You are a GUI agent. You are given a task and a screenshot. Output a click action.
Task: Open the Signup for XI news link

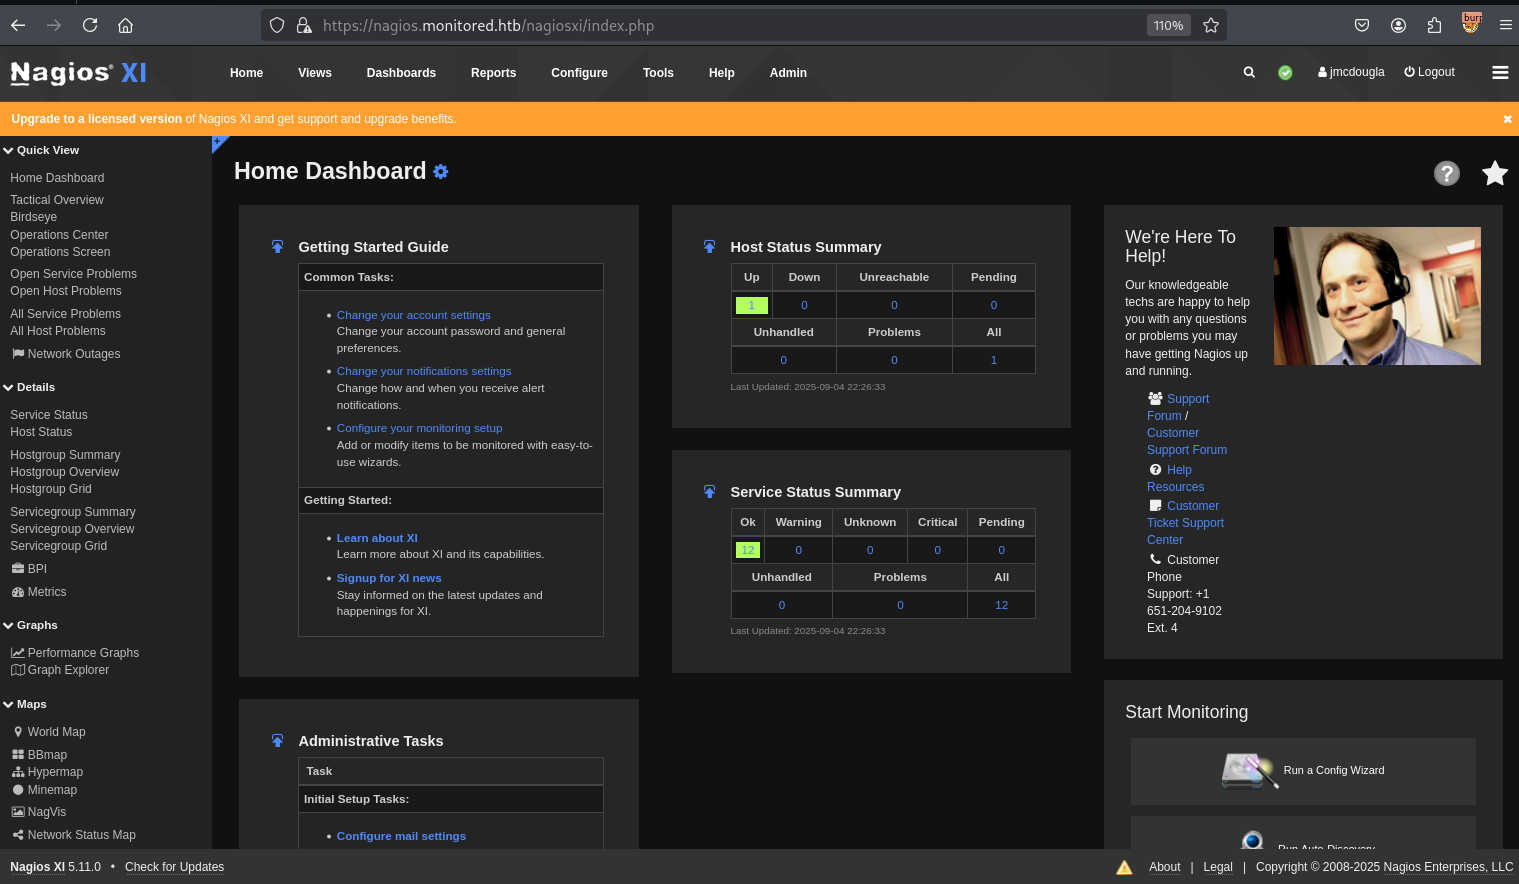[389, 578]
